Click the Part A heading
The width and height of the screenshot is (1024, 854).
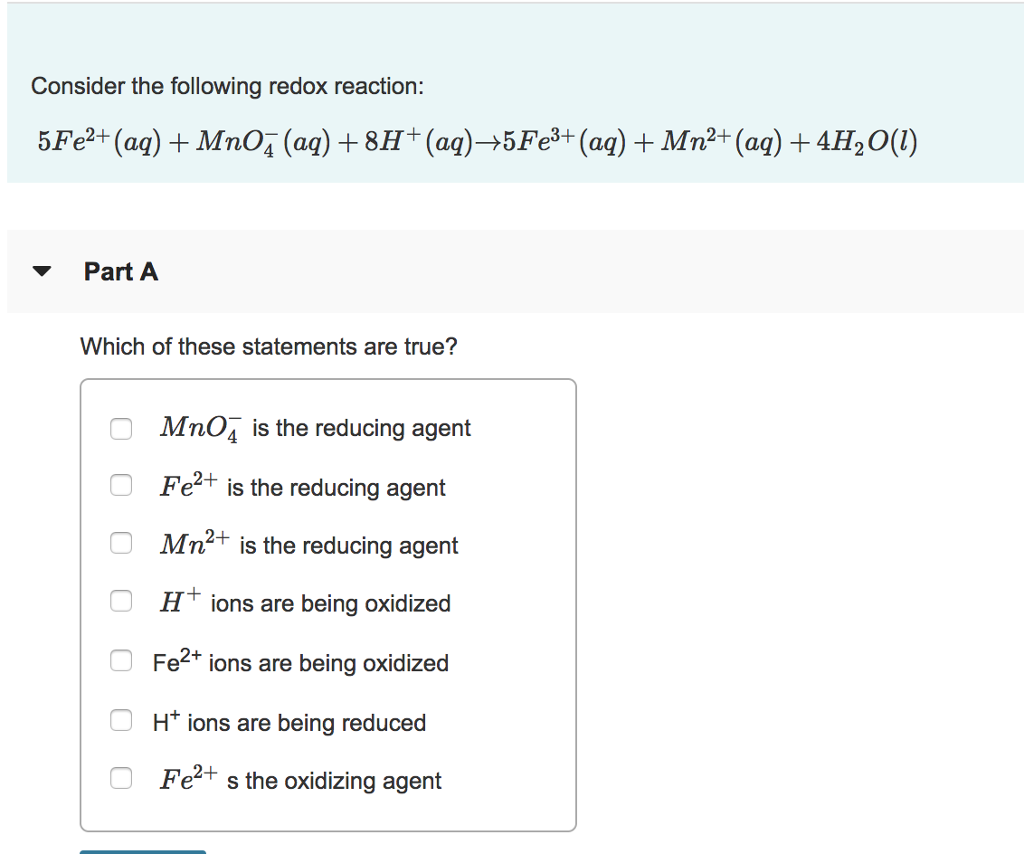tap(120, 271)
